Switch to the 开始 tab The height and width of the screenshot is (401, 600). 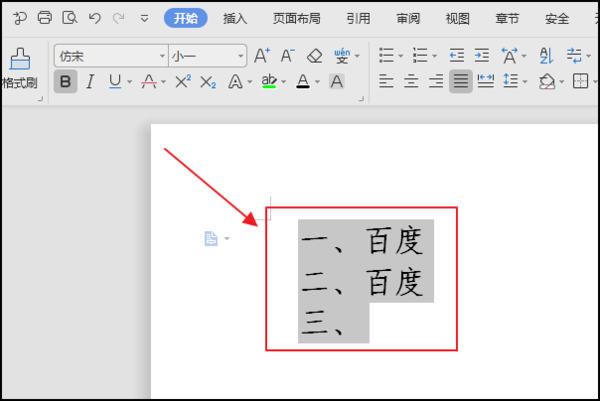[186, 18]
